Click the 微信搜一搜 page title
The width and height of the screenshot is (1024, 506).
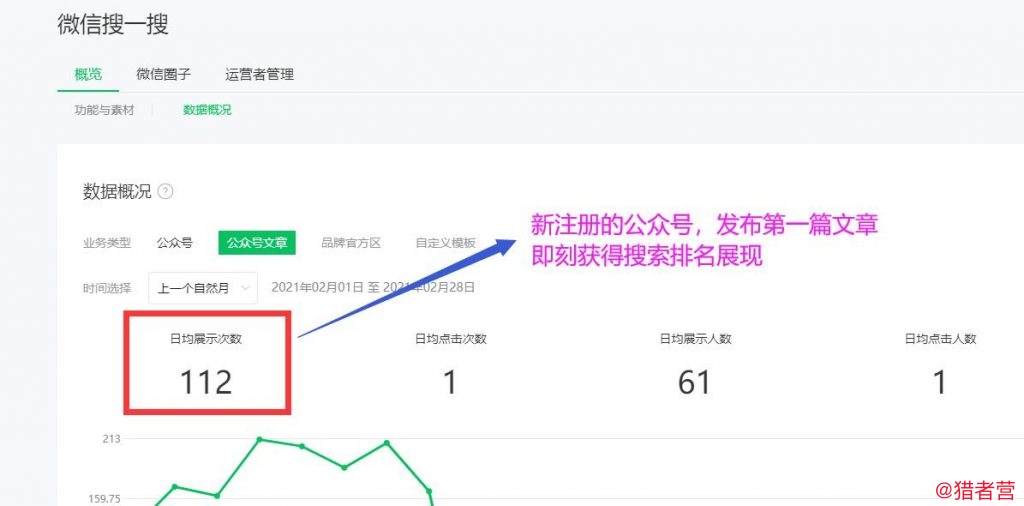[114, 24]
